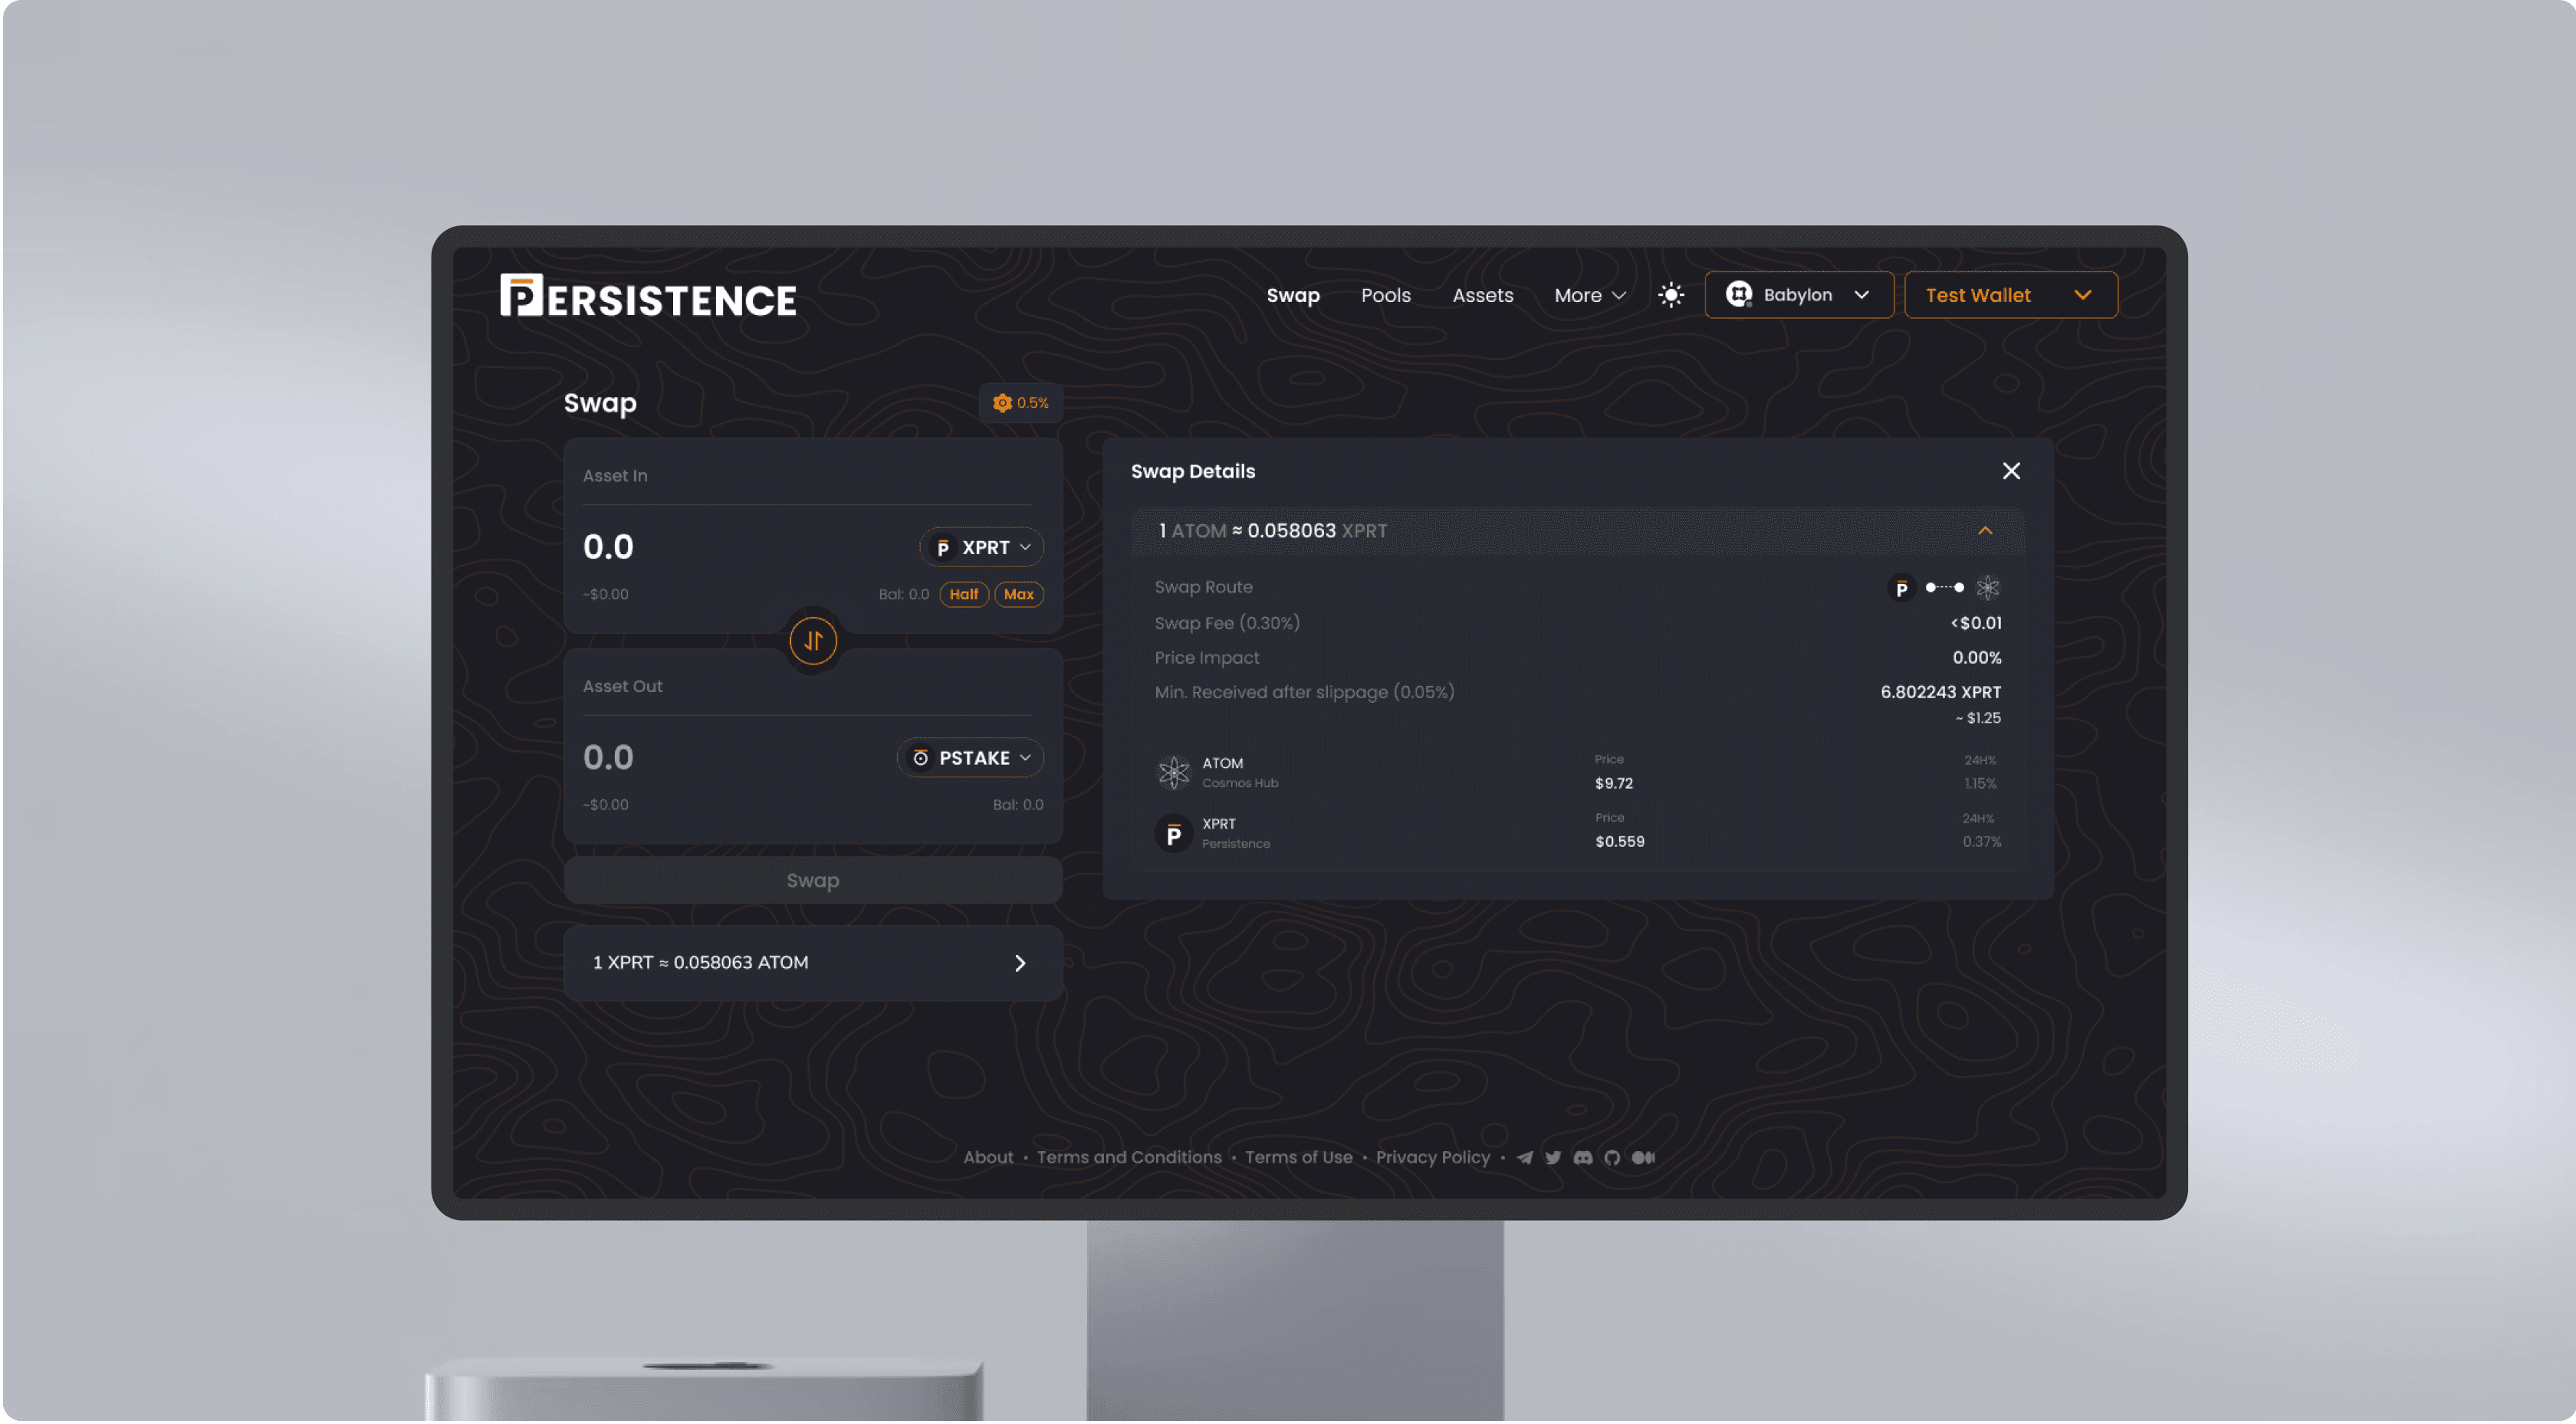Collapse the ATOM to XPRT rate row

point(1985,531)
